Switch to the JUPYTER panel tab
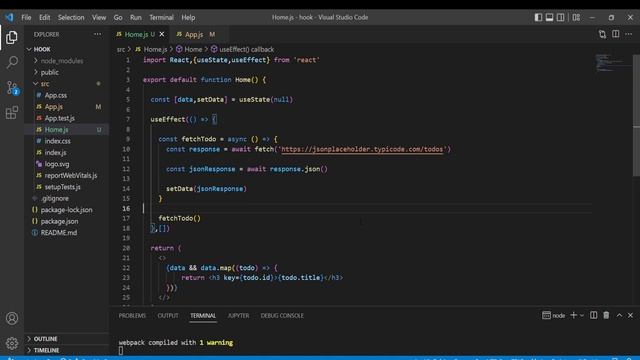The width and height of the screenshot is (640, 360). pyautogui.click(x=238, y=316)
